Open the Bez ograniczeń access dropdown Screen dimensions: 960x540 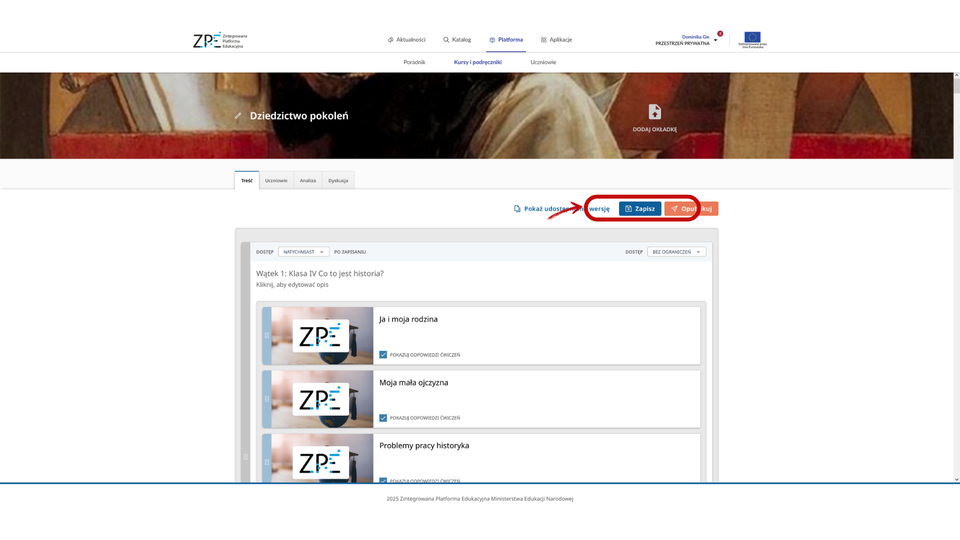point(676,252)
